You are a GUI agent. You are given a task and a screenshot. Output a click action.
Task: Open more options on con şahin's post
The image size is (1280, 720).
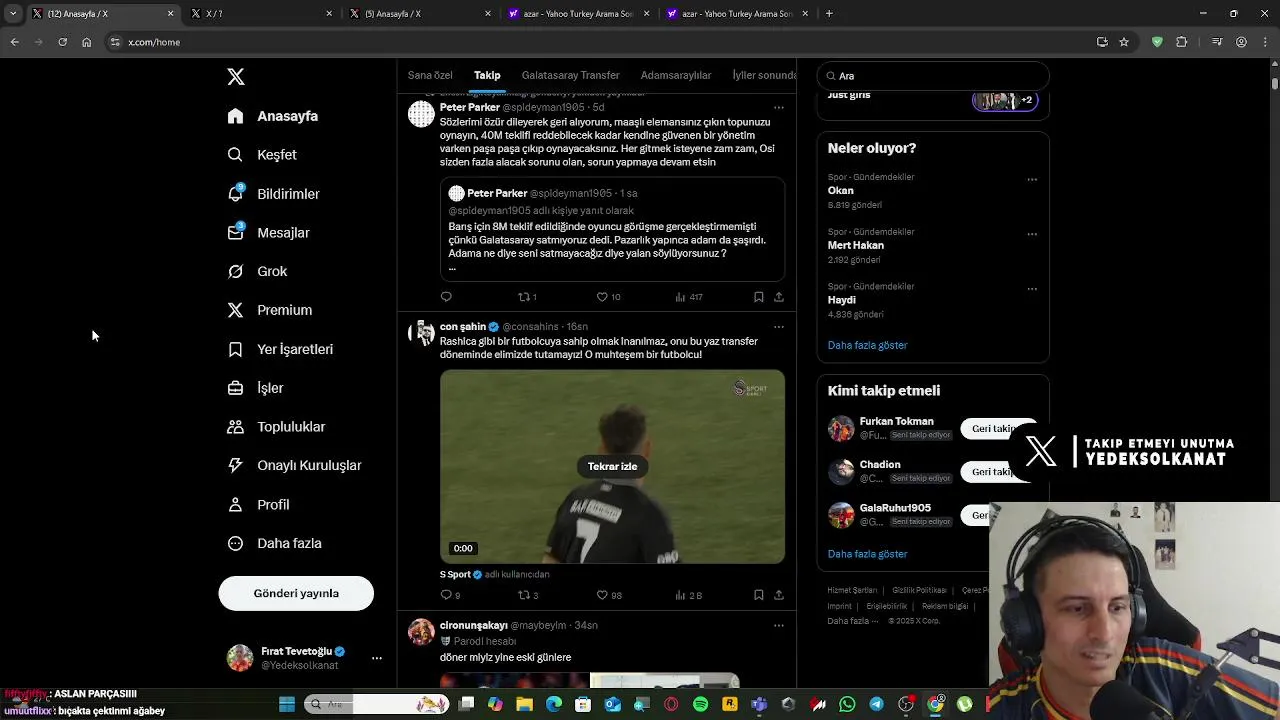pyautogui.click(x=779, y=327)
